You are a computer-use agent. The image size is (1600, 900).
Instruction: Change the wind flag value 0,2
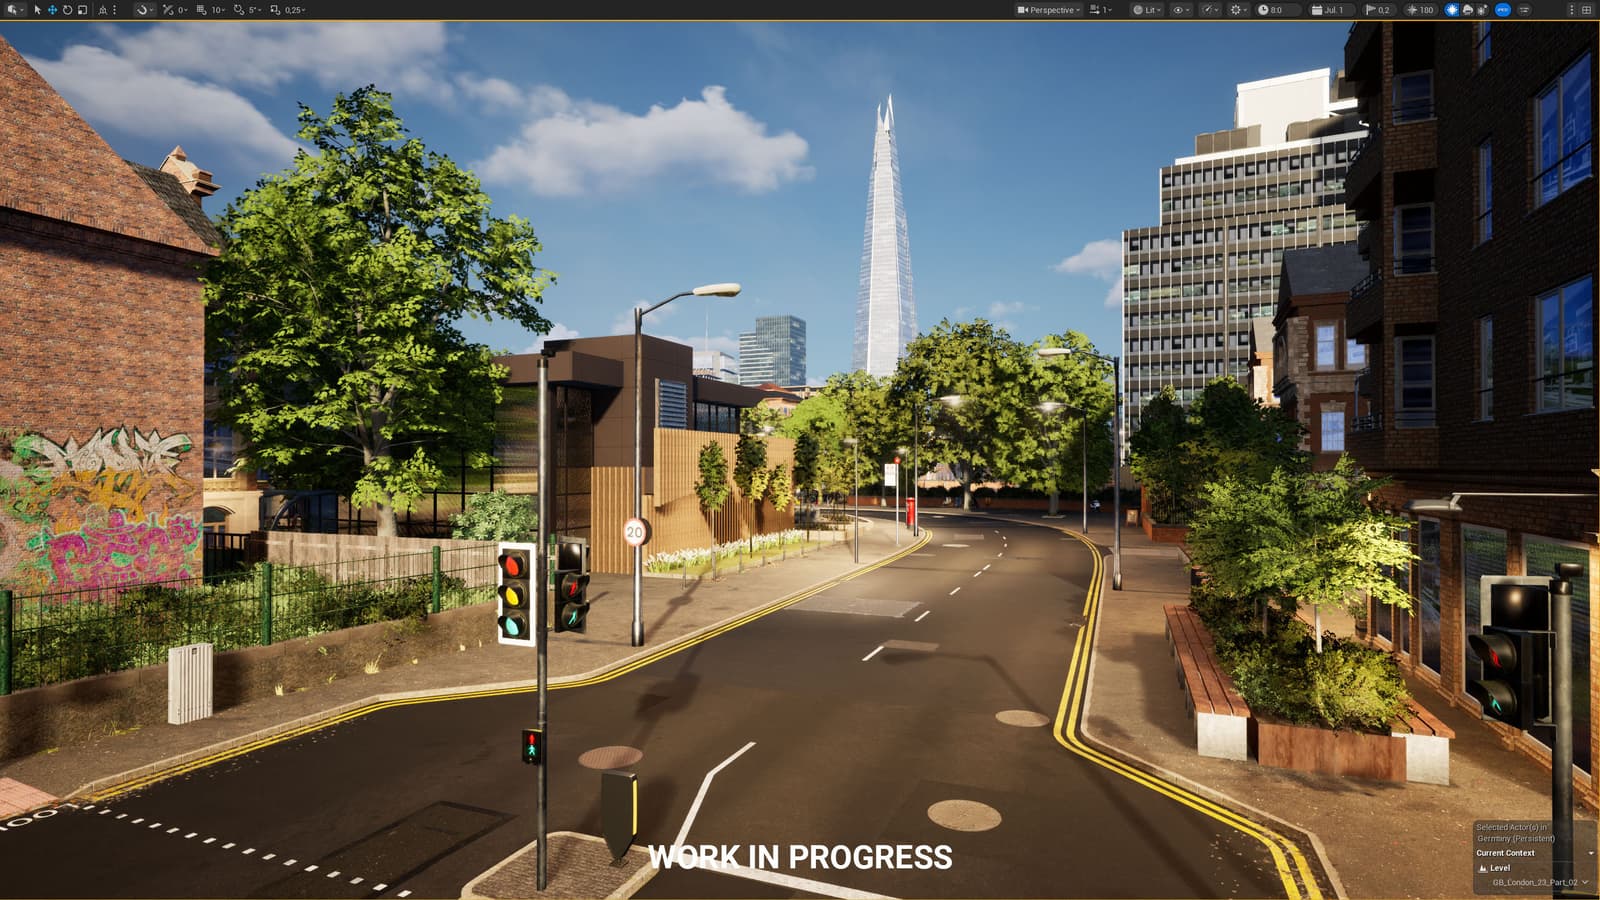1379,10
